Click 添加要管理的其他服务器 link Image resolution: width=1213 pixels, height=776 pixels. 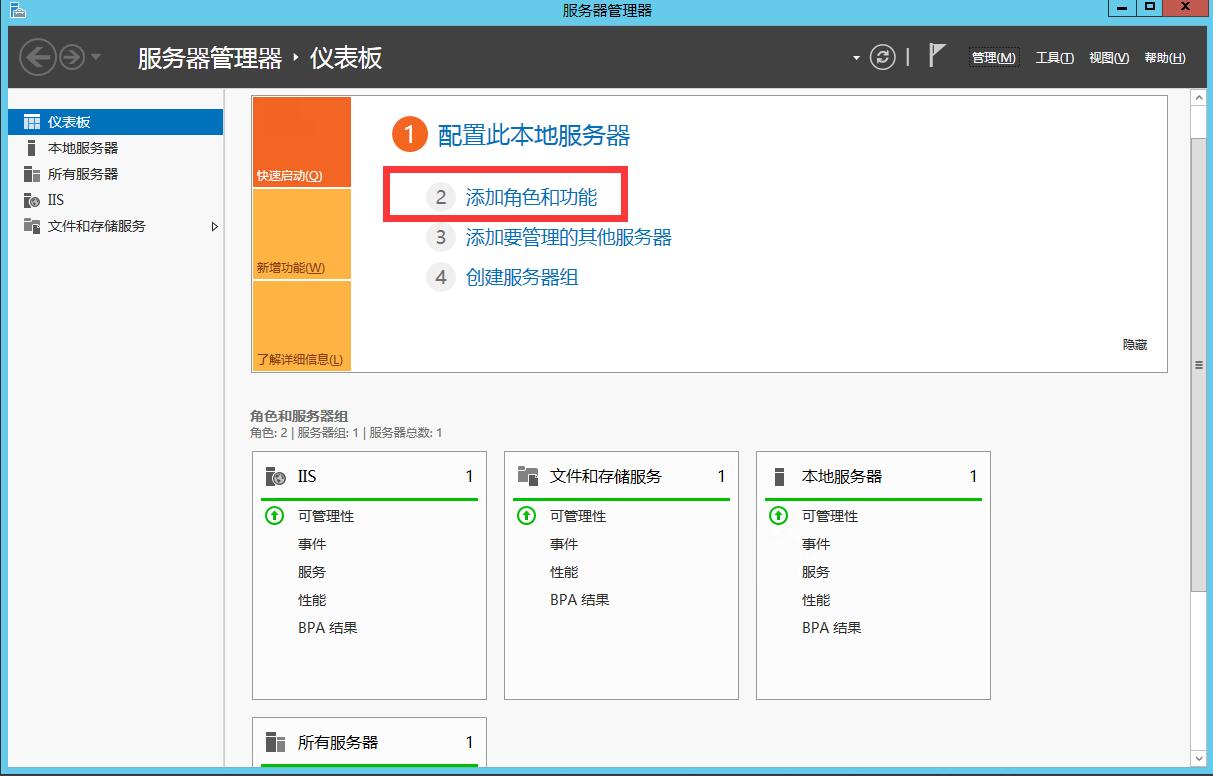[568, 237]
